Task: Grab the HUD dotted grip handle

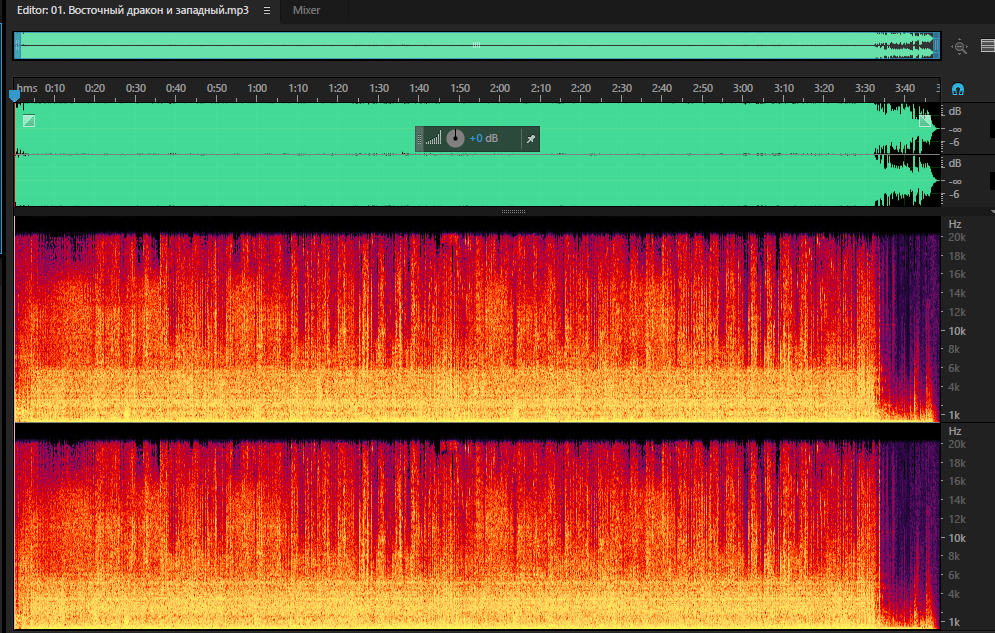Action: (x=419, y=139)
